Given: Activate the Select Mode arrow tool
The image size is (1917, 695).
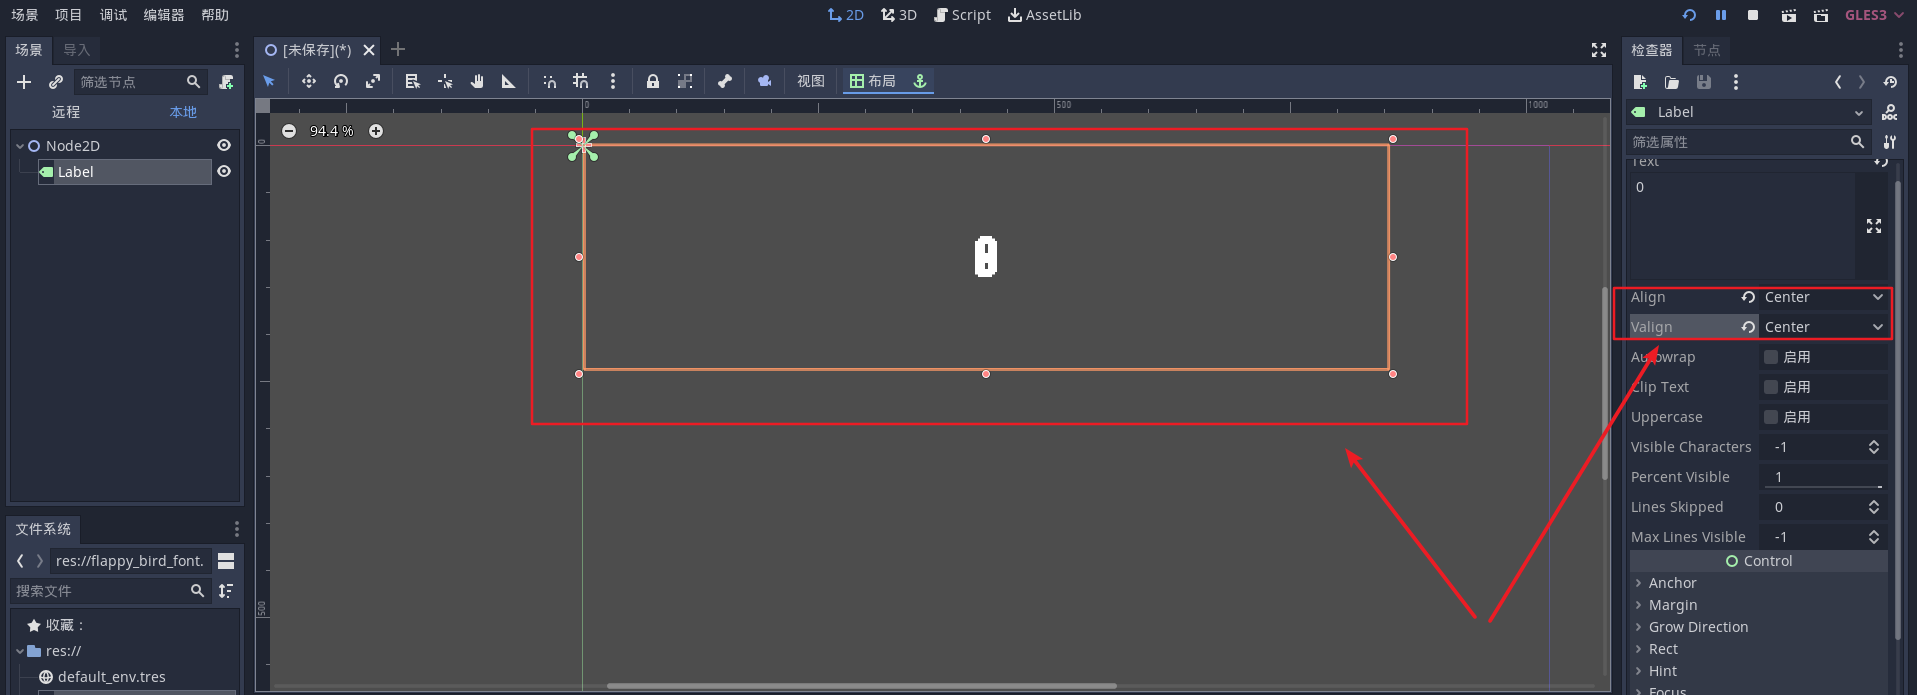Looking at the screenshot, I should pos(269,81).
